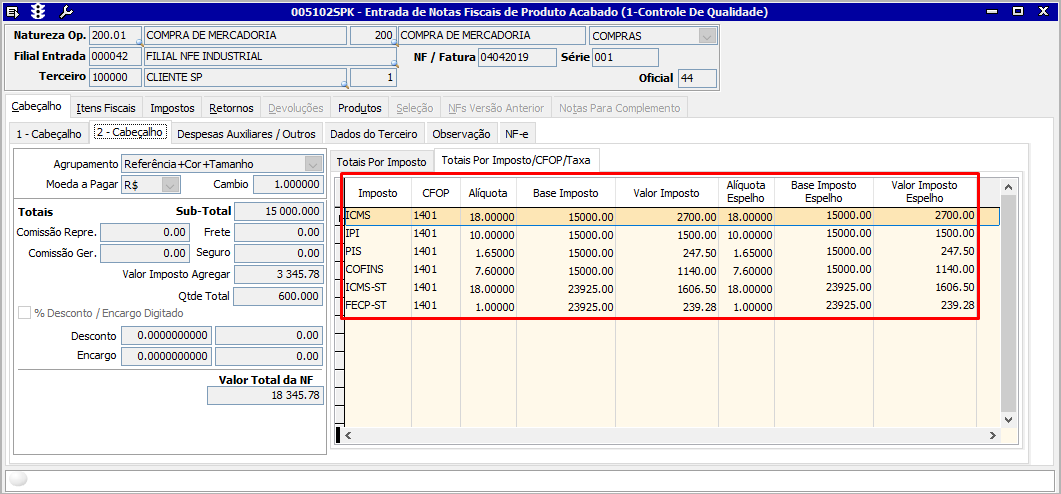This screenshot has height=494, width=1061.
Task: Click the Imposto column header
Action: (x=378, y=193)
